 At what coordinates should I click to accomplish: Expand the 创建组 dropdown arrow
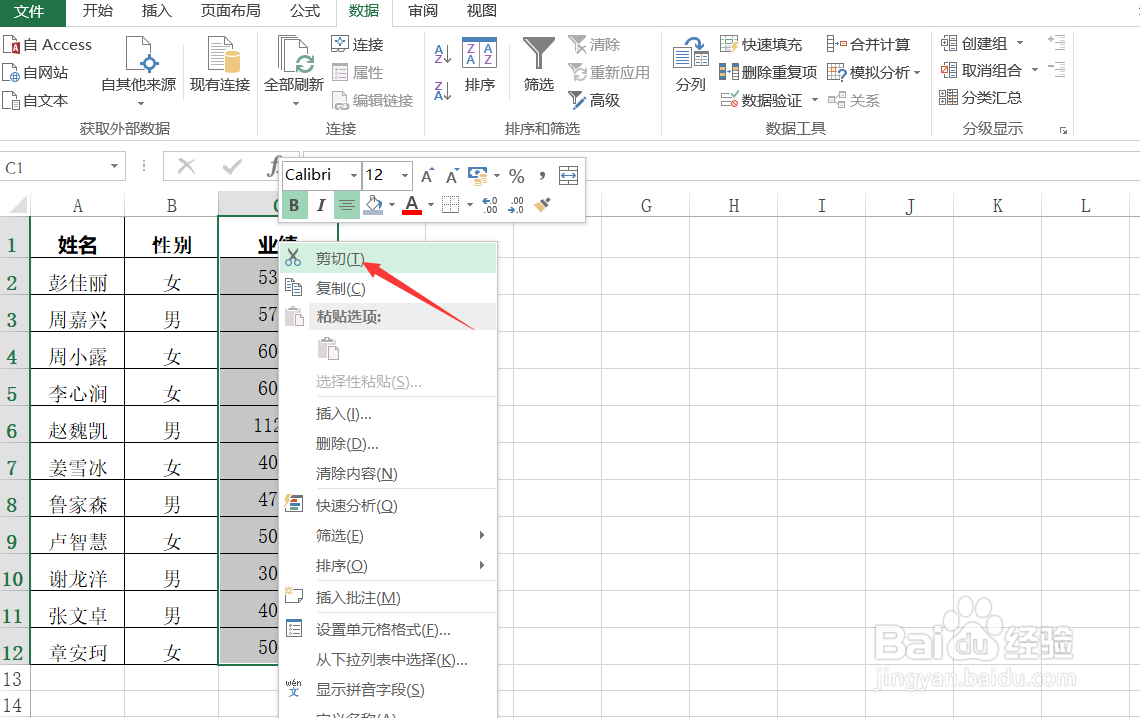point(1019,44)
